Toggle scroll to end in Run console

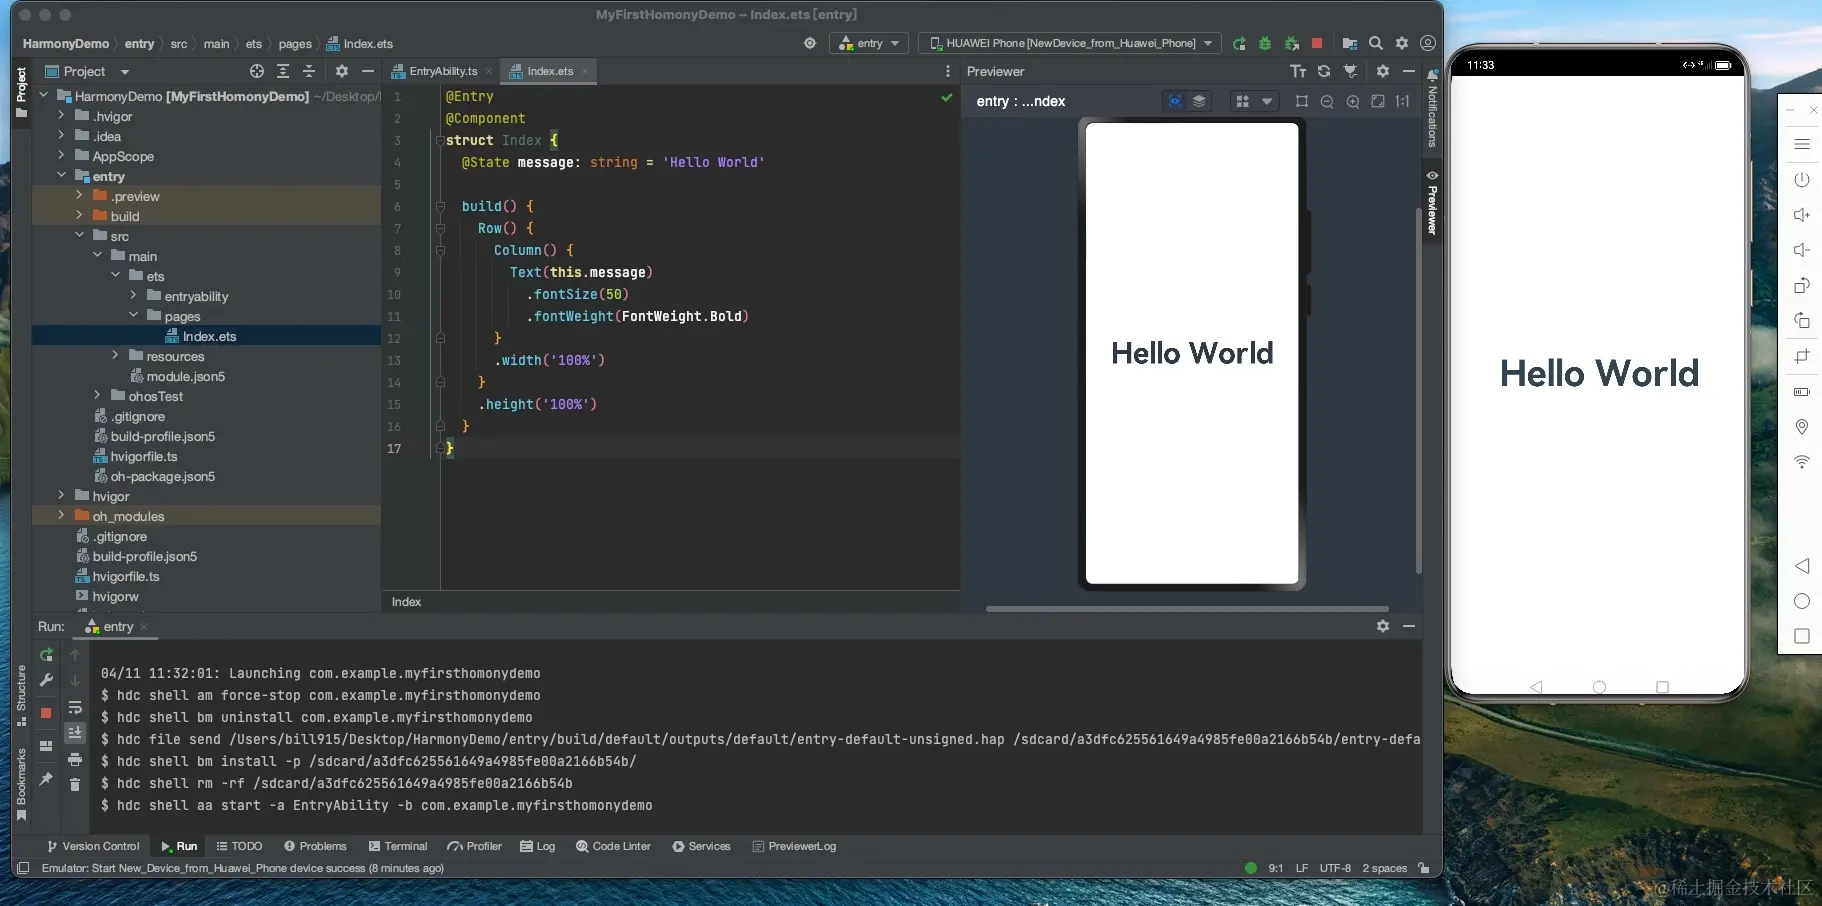tap(75, 733)
